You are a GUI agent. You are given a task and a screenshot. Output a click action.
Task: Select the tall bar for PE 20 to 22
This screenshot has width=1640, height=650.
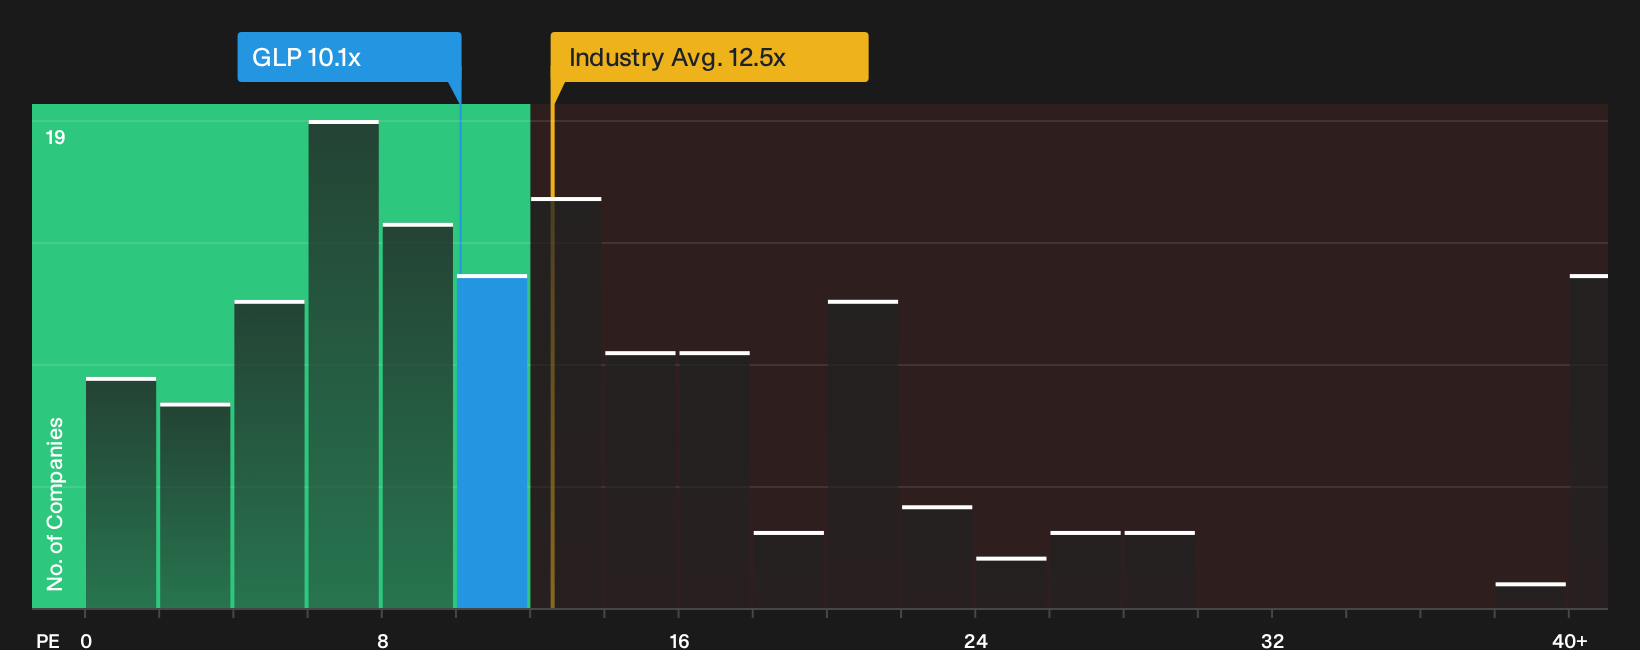[x=863, y=454]
